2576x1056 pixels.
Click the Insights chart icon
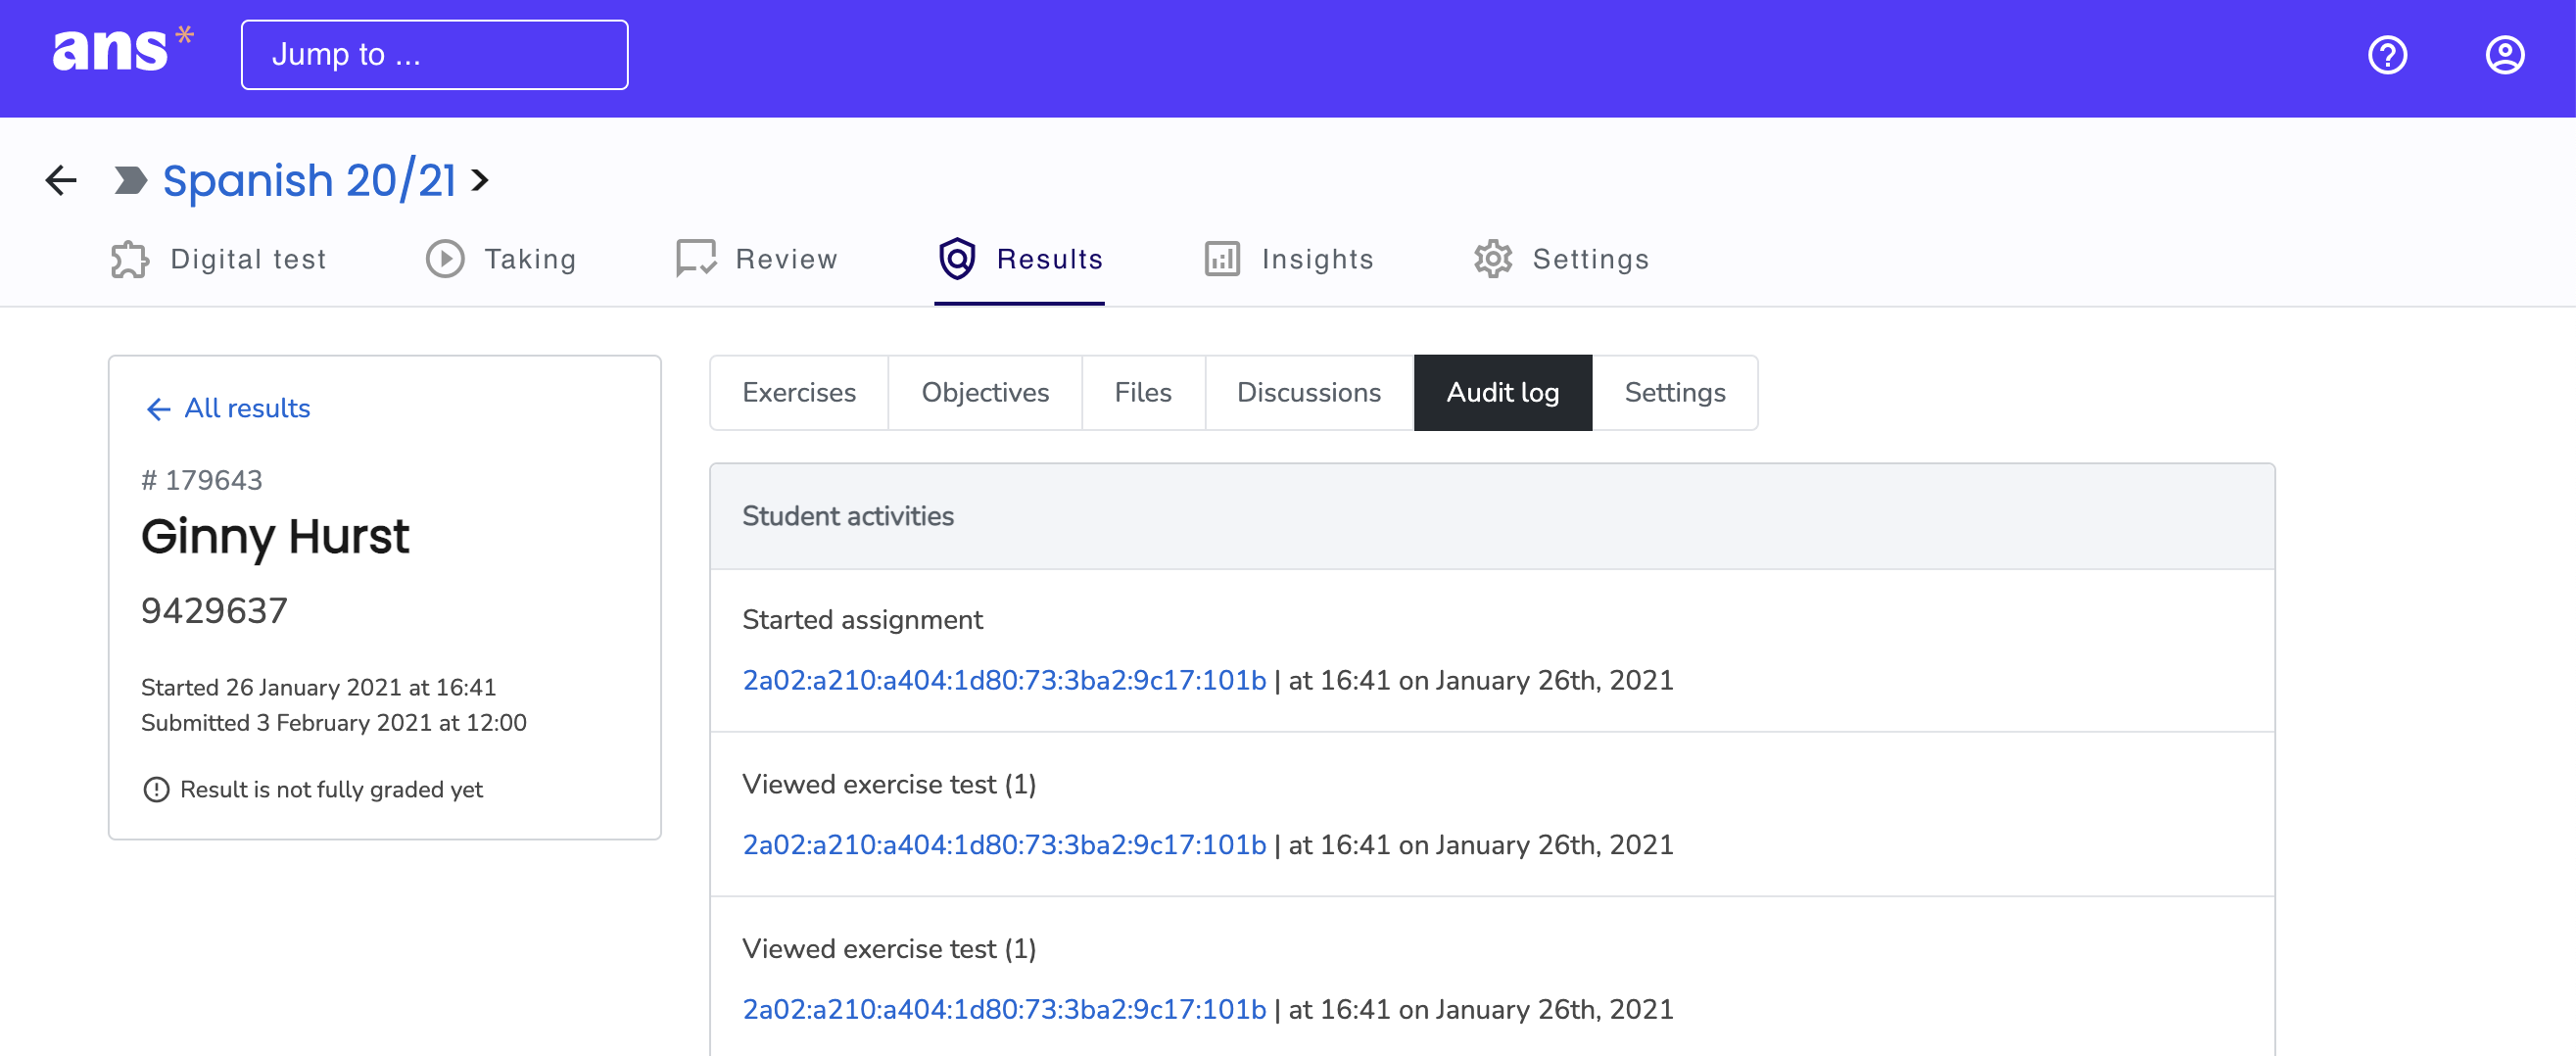(x=1222, y=259)
